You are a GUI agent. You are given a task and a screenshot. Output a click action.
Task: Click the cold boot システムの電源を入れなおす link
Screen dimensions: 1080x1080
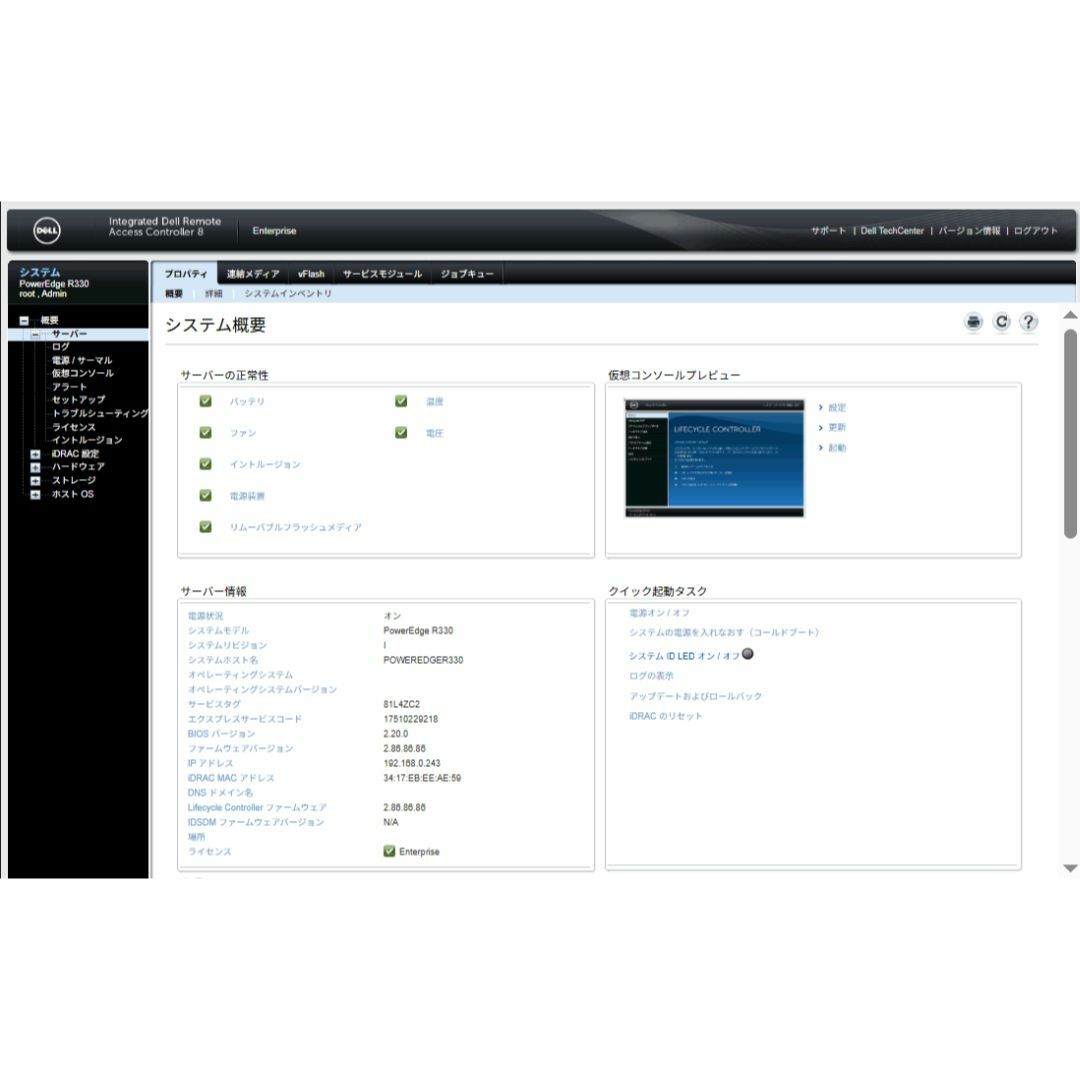724,632
